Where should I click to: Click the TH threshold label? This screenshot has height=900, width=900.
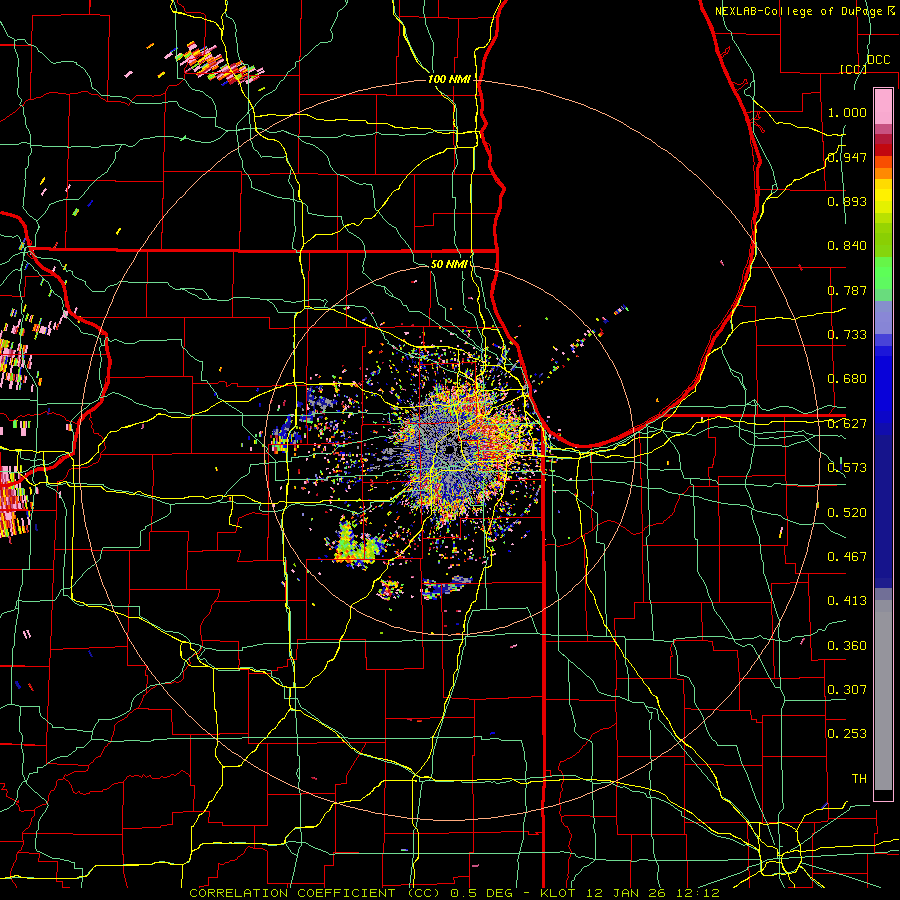click(x=859, y=779)
